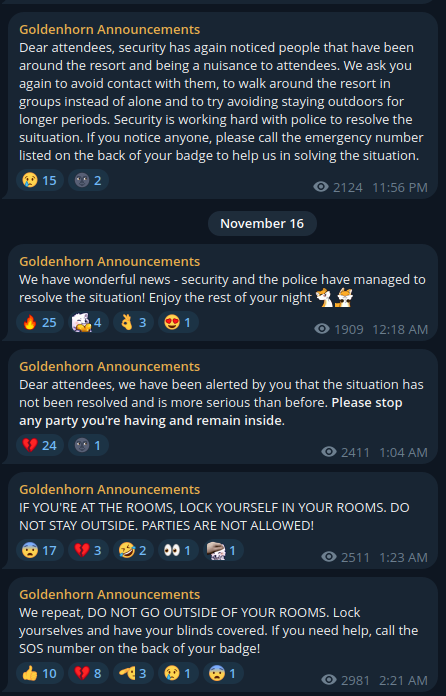
Task: Toggle the custom sticker reaction with 4
Action: [x=88, y=322]
